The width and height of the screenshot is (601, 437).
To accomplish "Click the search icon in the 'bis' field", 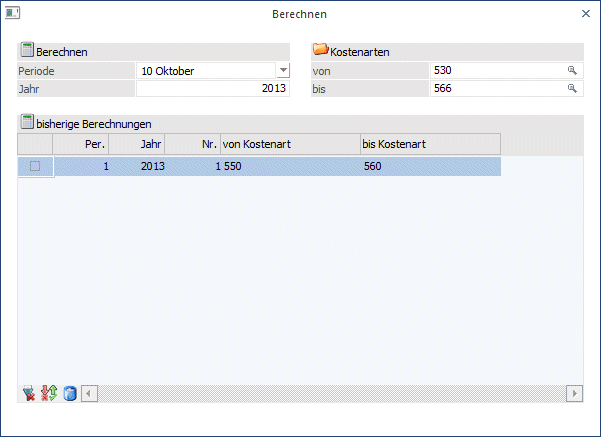I will (573, 89).
